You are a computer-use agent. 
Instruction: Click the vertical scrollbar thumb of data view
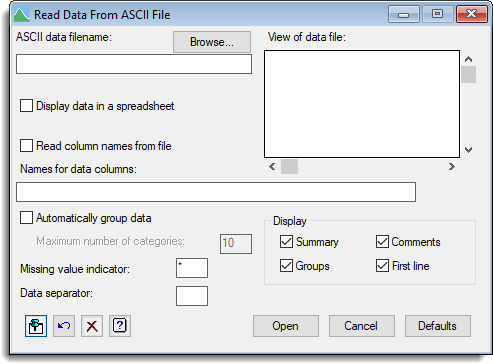click(x=468, y=74)
